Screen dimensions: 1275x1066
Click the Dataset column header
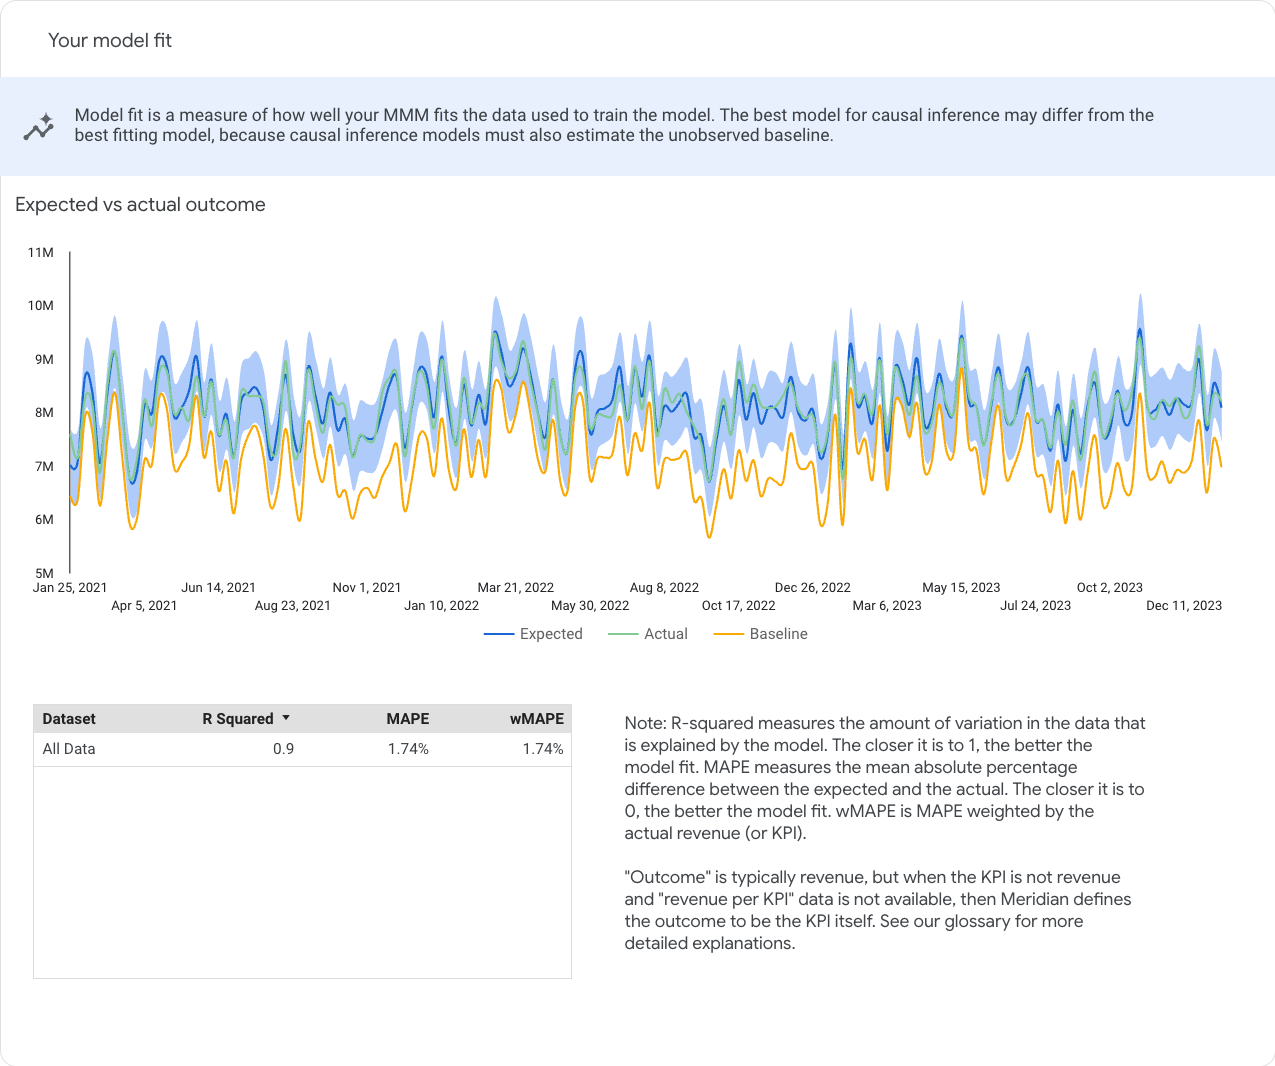click(x=69, y=719)
